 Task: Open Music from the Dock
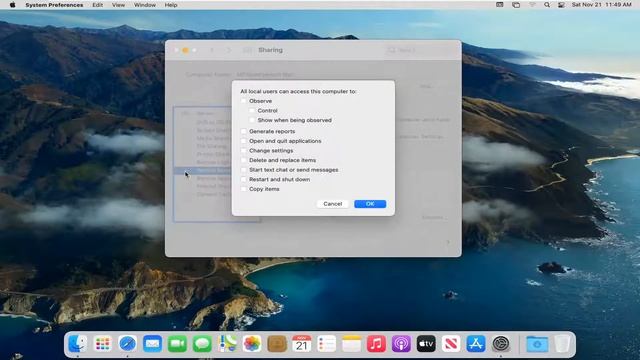click(x=376, y=344)
